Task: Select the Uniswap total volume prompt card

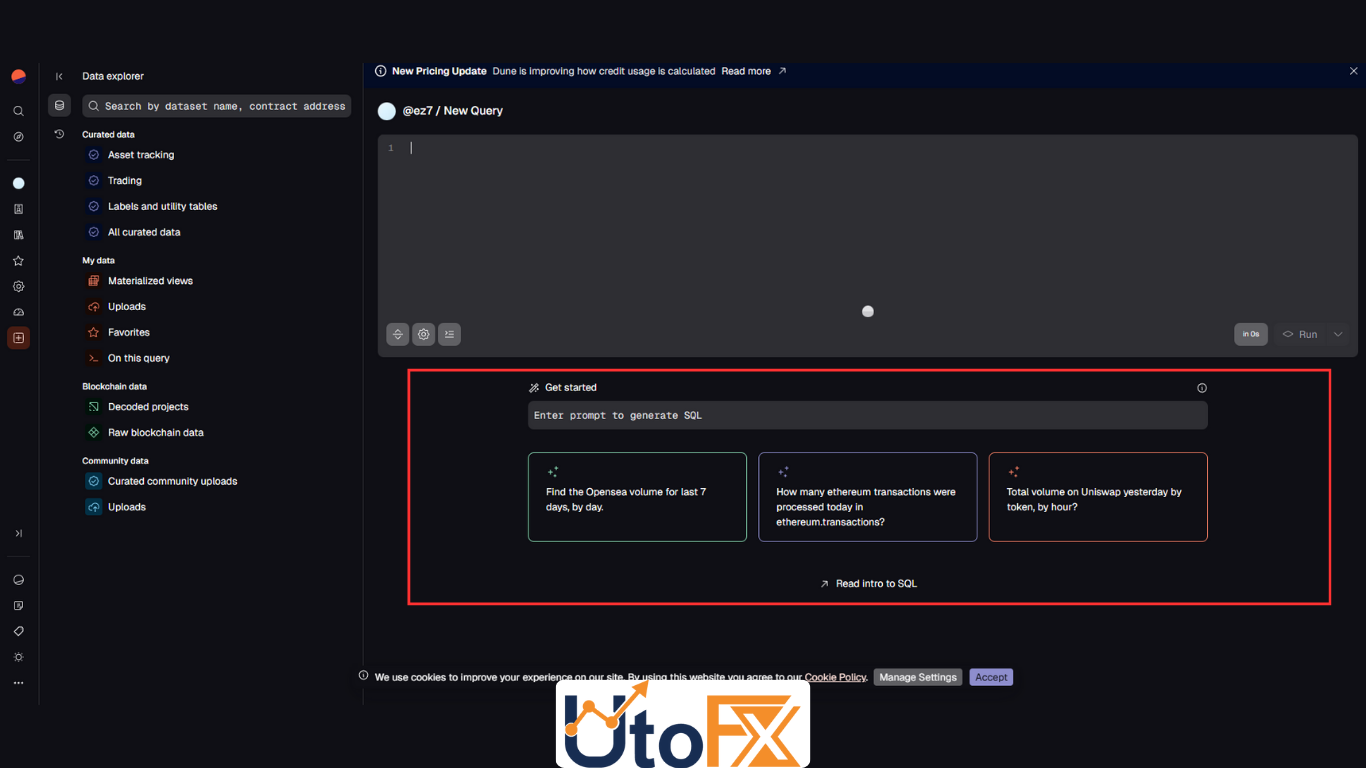Action: click(1098, 497)
